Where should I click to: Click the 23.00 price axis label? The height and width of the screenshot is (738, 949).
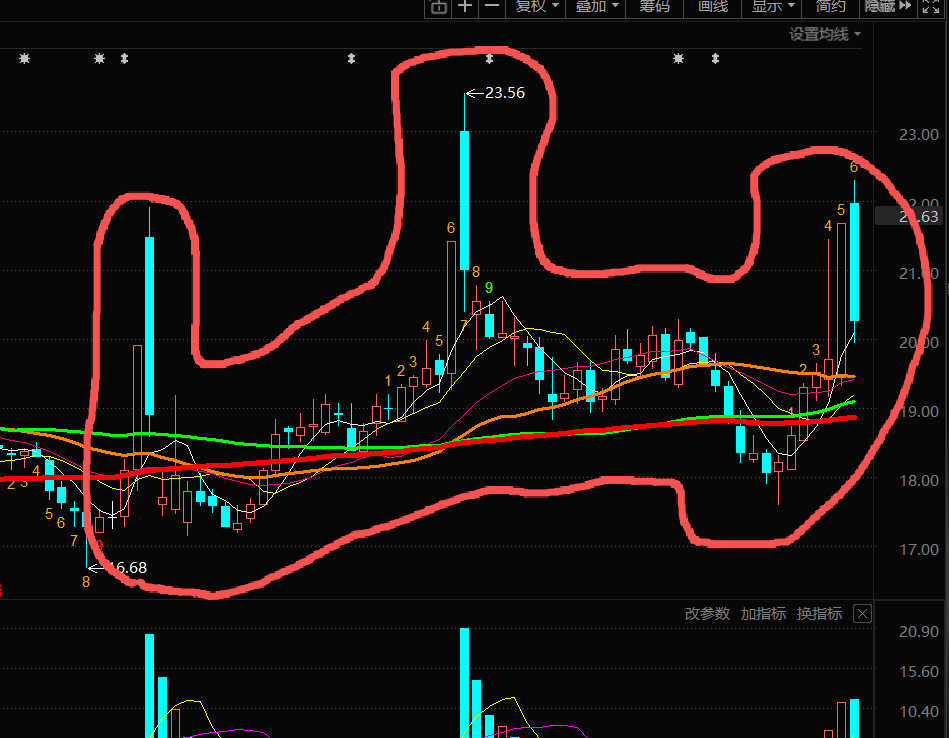coord(919,134)
